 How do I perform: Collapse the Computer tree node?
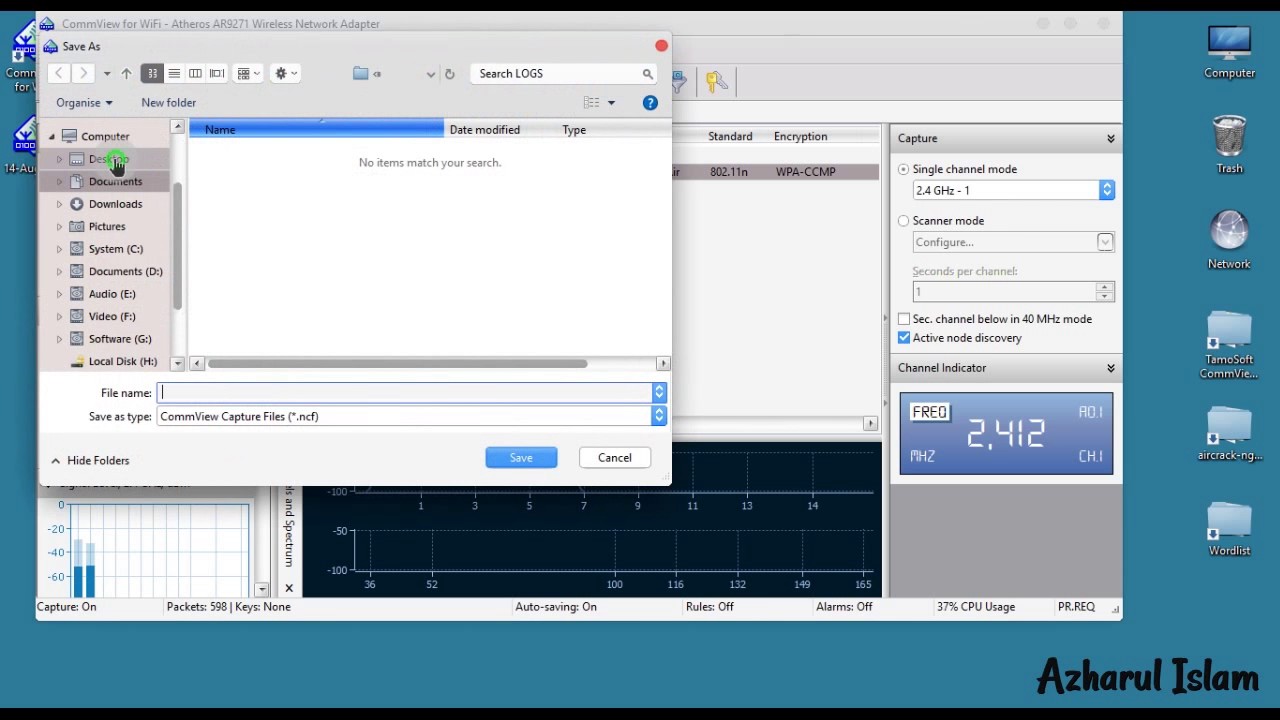point(52,137)
